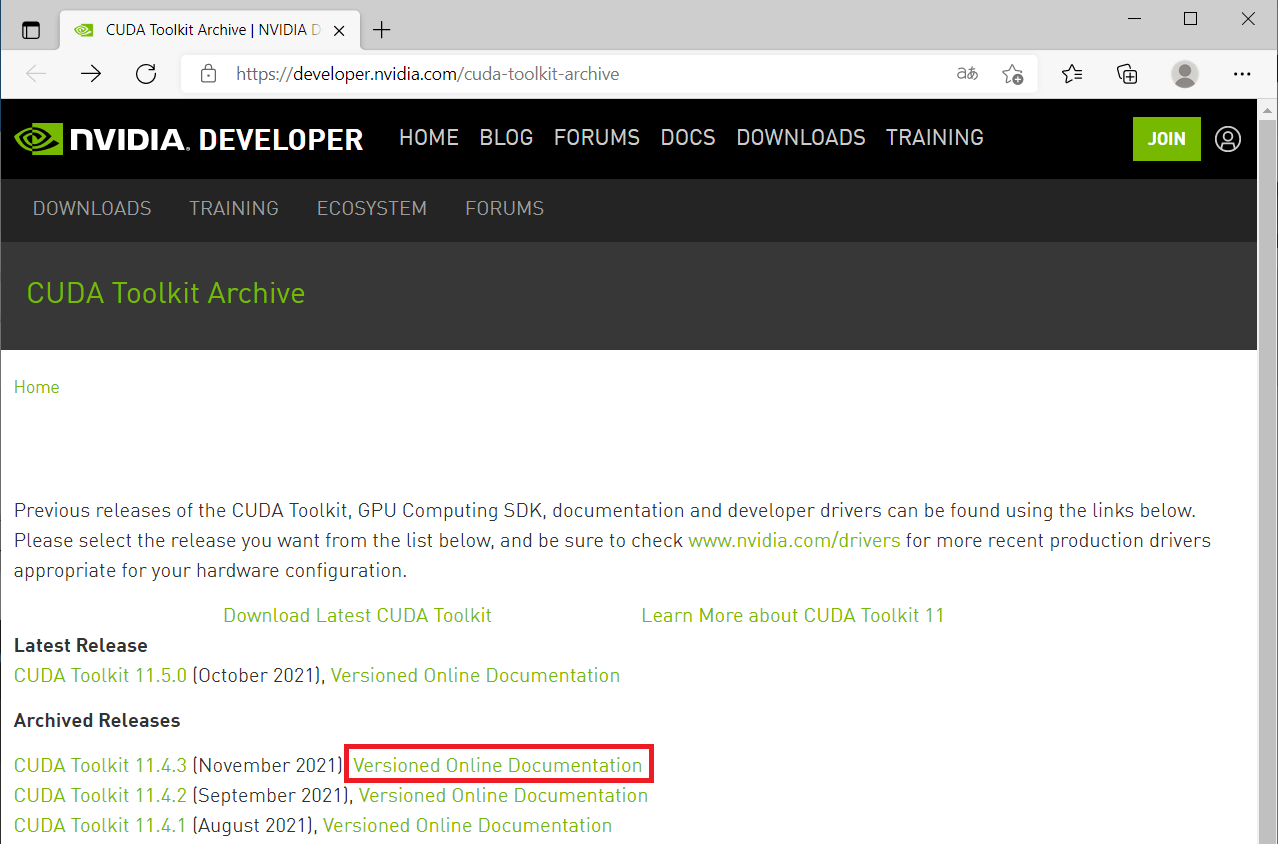The image size is (1278, 844).
Task: Click Learn More about CUDA Toolkit 11
Action: [x=793, y=615]
